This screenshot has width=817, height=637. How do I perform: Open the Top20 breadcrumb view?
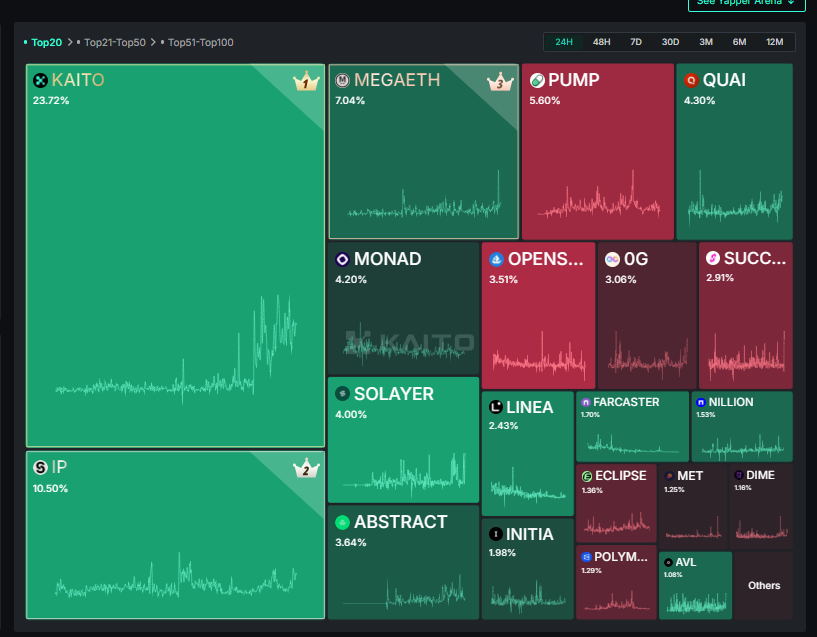(46, 43)
